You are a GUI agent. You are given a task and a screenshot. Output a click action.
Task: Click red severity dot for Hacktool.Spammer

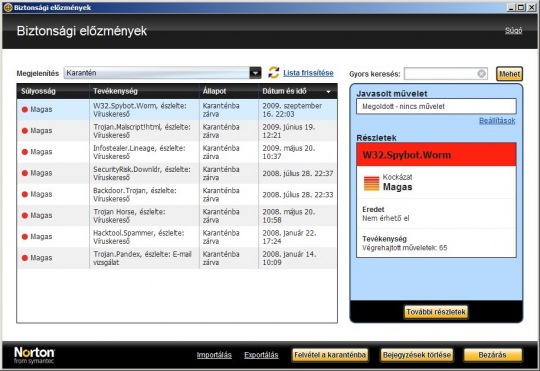click(x=25, y=237)
